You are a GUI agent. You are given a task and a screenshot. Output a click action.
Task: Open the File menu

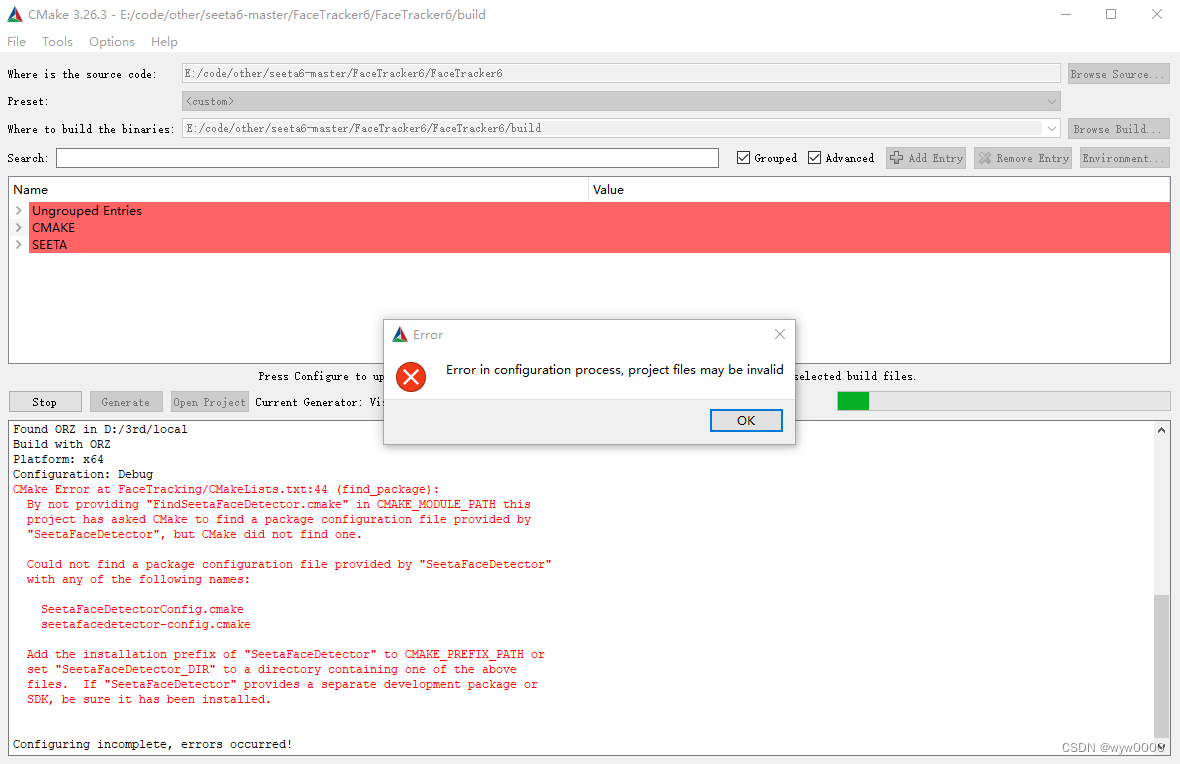[17, 41]
